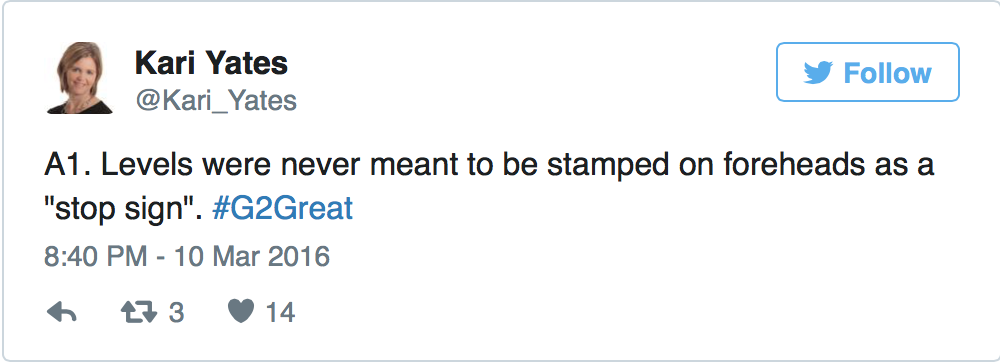The image size is (1000, 362).
Task: Open the #G2Great hashtag
Action: (282, 209)
